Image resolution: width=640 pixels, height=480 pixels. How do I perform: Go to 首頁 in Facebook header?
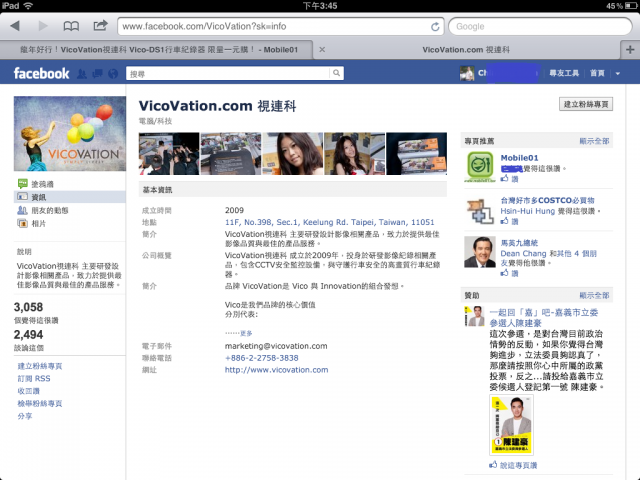tap(597, 73)
